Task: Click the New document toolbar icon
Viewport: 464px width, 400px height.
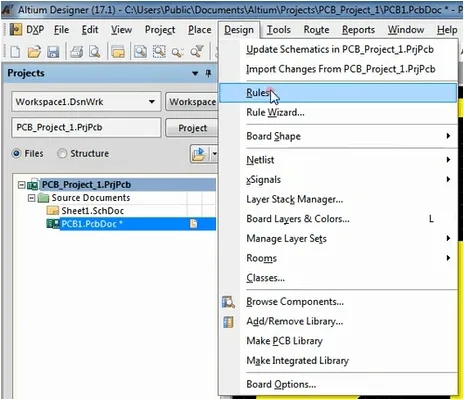Action: (x=15, y=52)
